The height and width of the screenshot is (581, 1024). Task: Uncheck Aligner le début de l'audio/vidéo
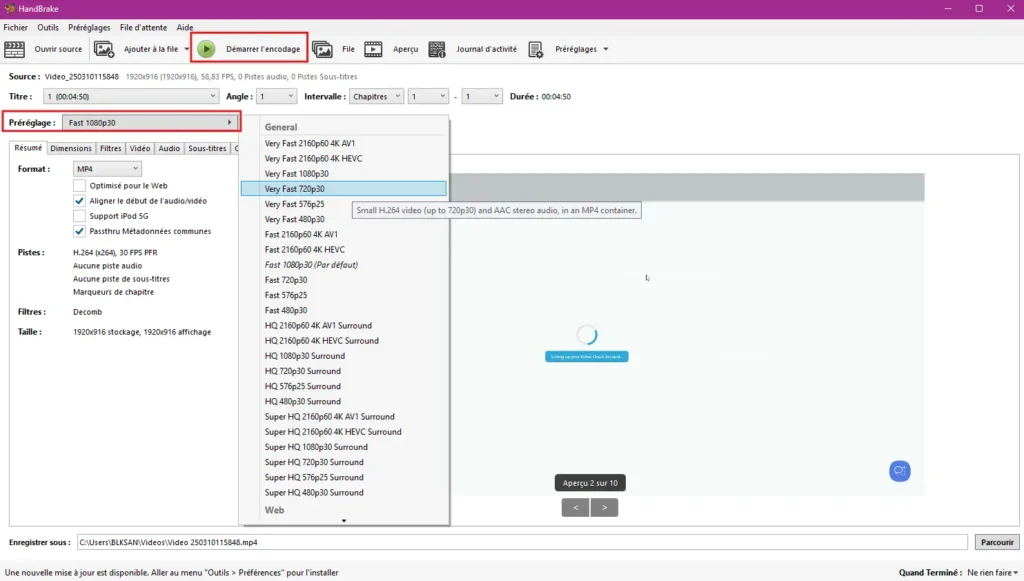[x=79, y=200]
